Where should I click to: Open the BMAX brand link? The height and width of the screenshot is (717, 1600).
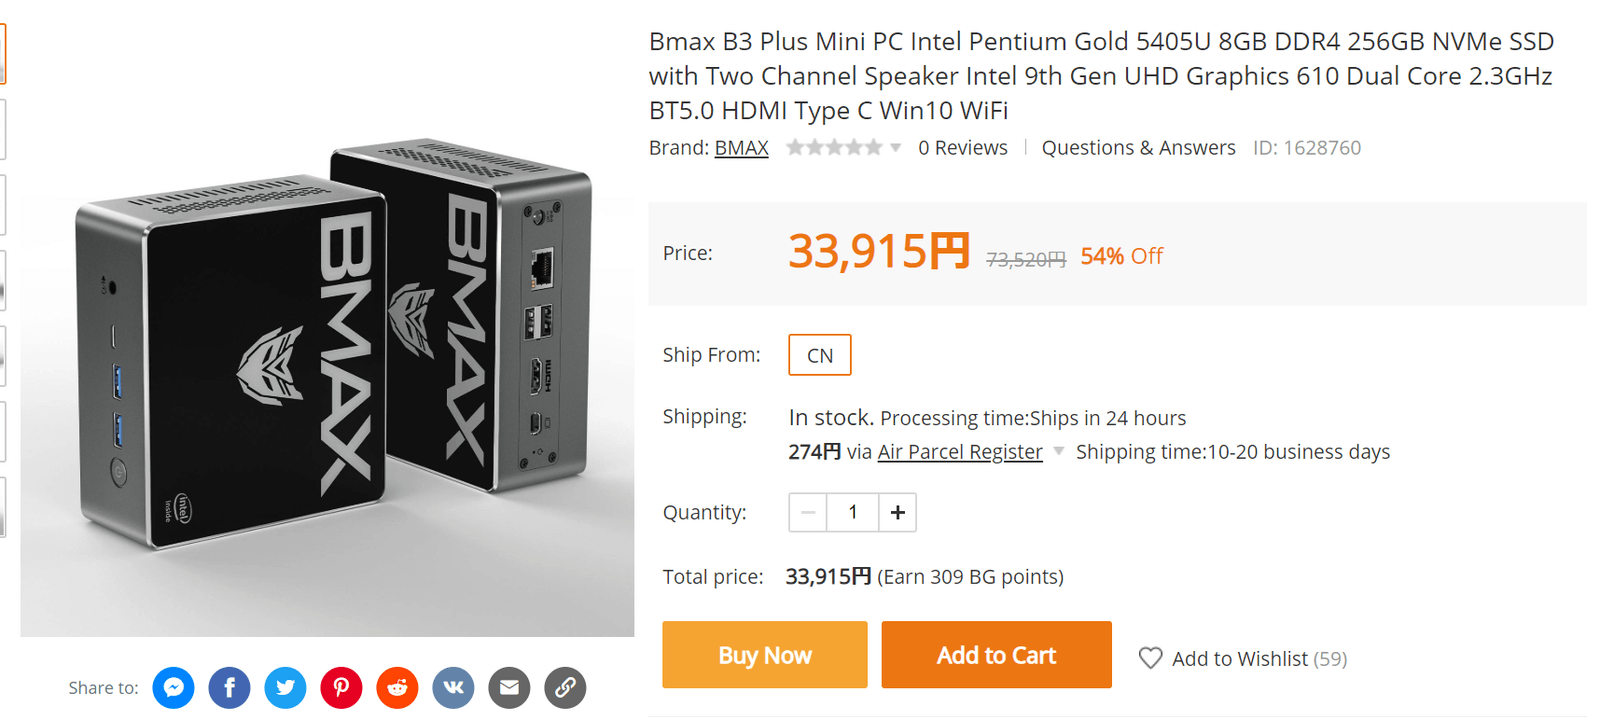pyautogui.click(x=741, y=148)
